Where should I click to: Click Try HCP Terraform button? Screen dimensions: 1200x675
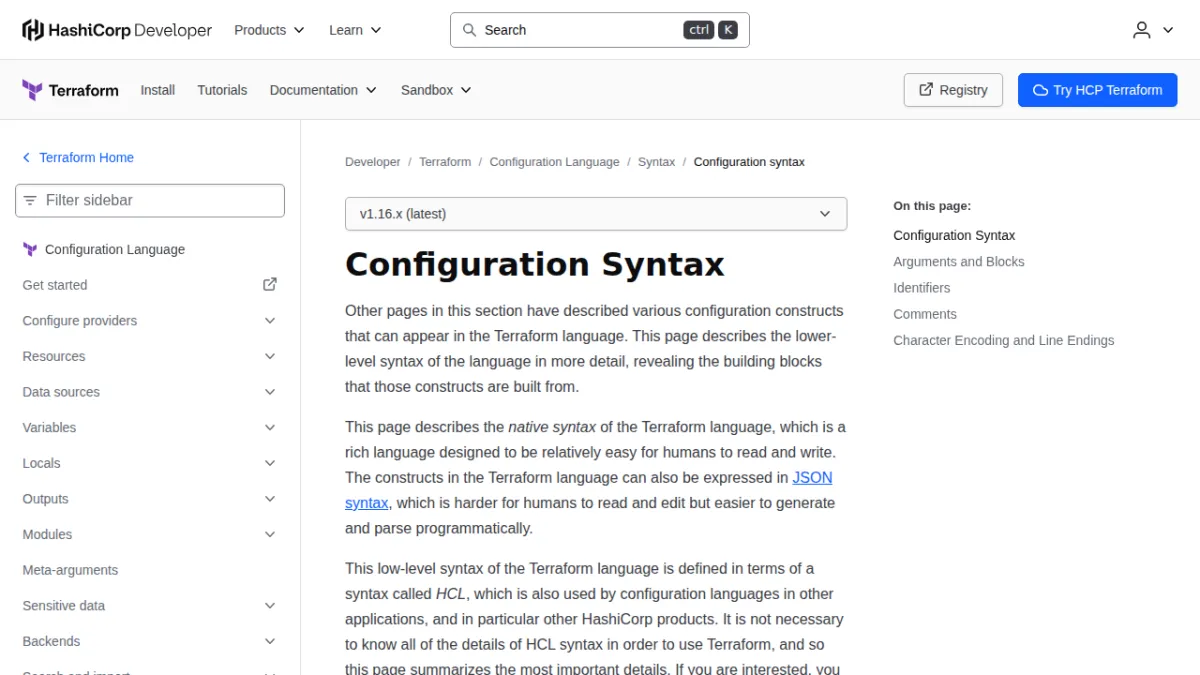1098,90
